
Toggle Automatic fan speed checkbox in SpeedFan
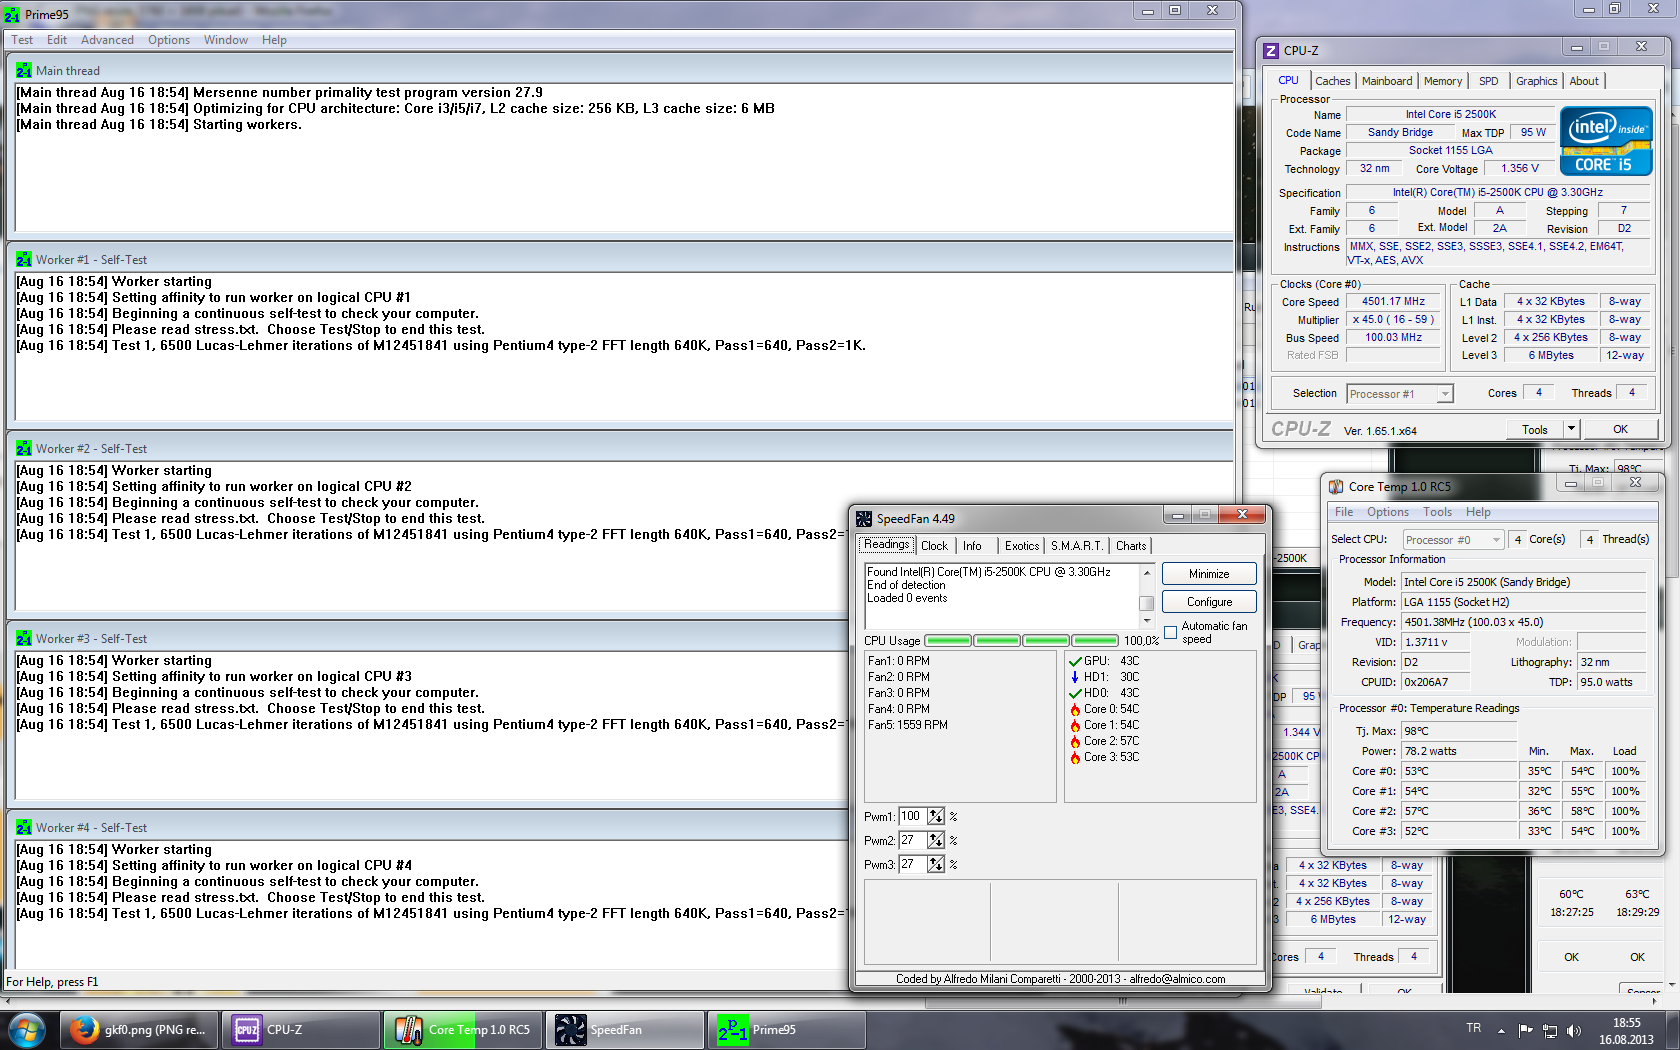coord(1170,632)
